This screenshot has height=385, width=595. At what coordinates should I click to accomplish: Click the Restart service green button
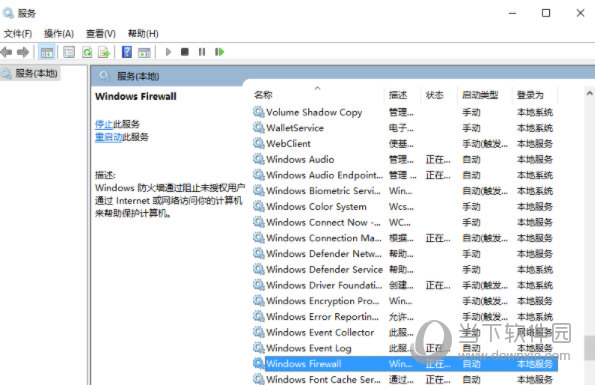pos(219,52)
